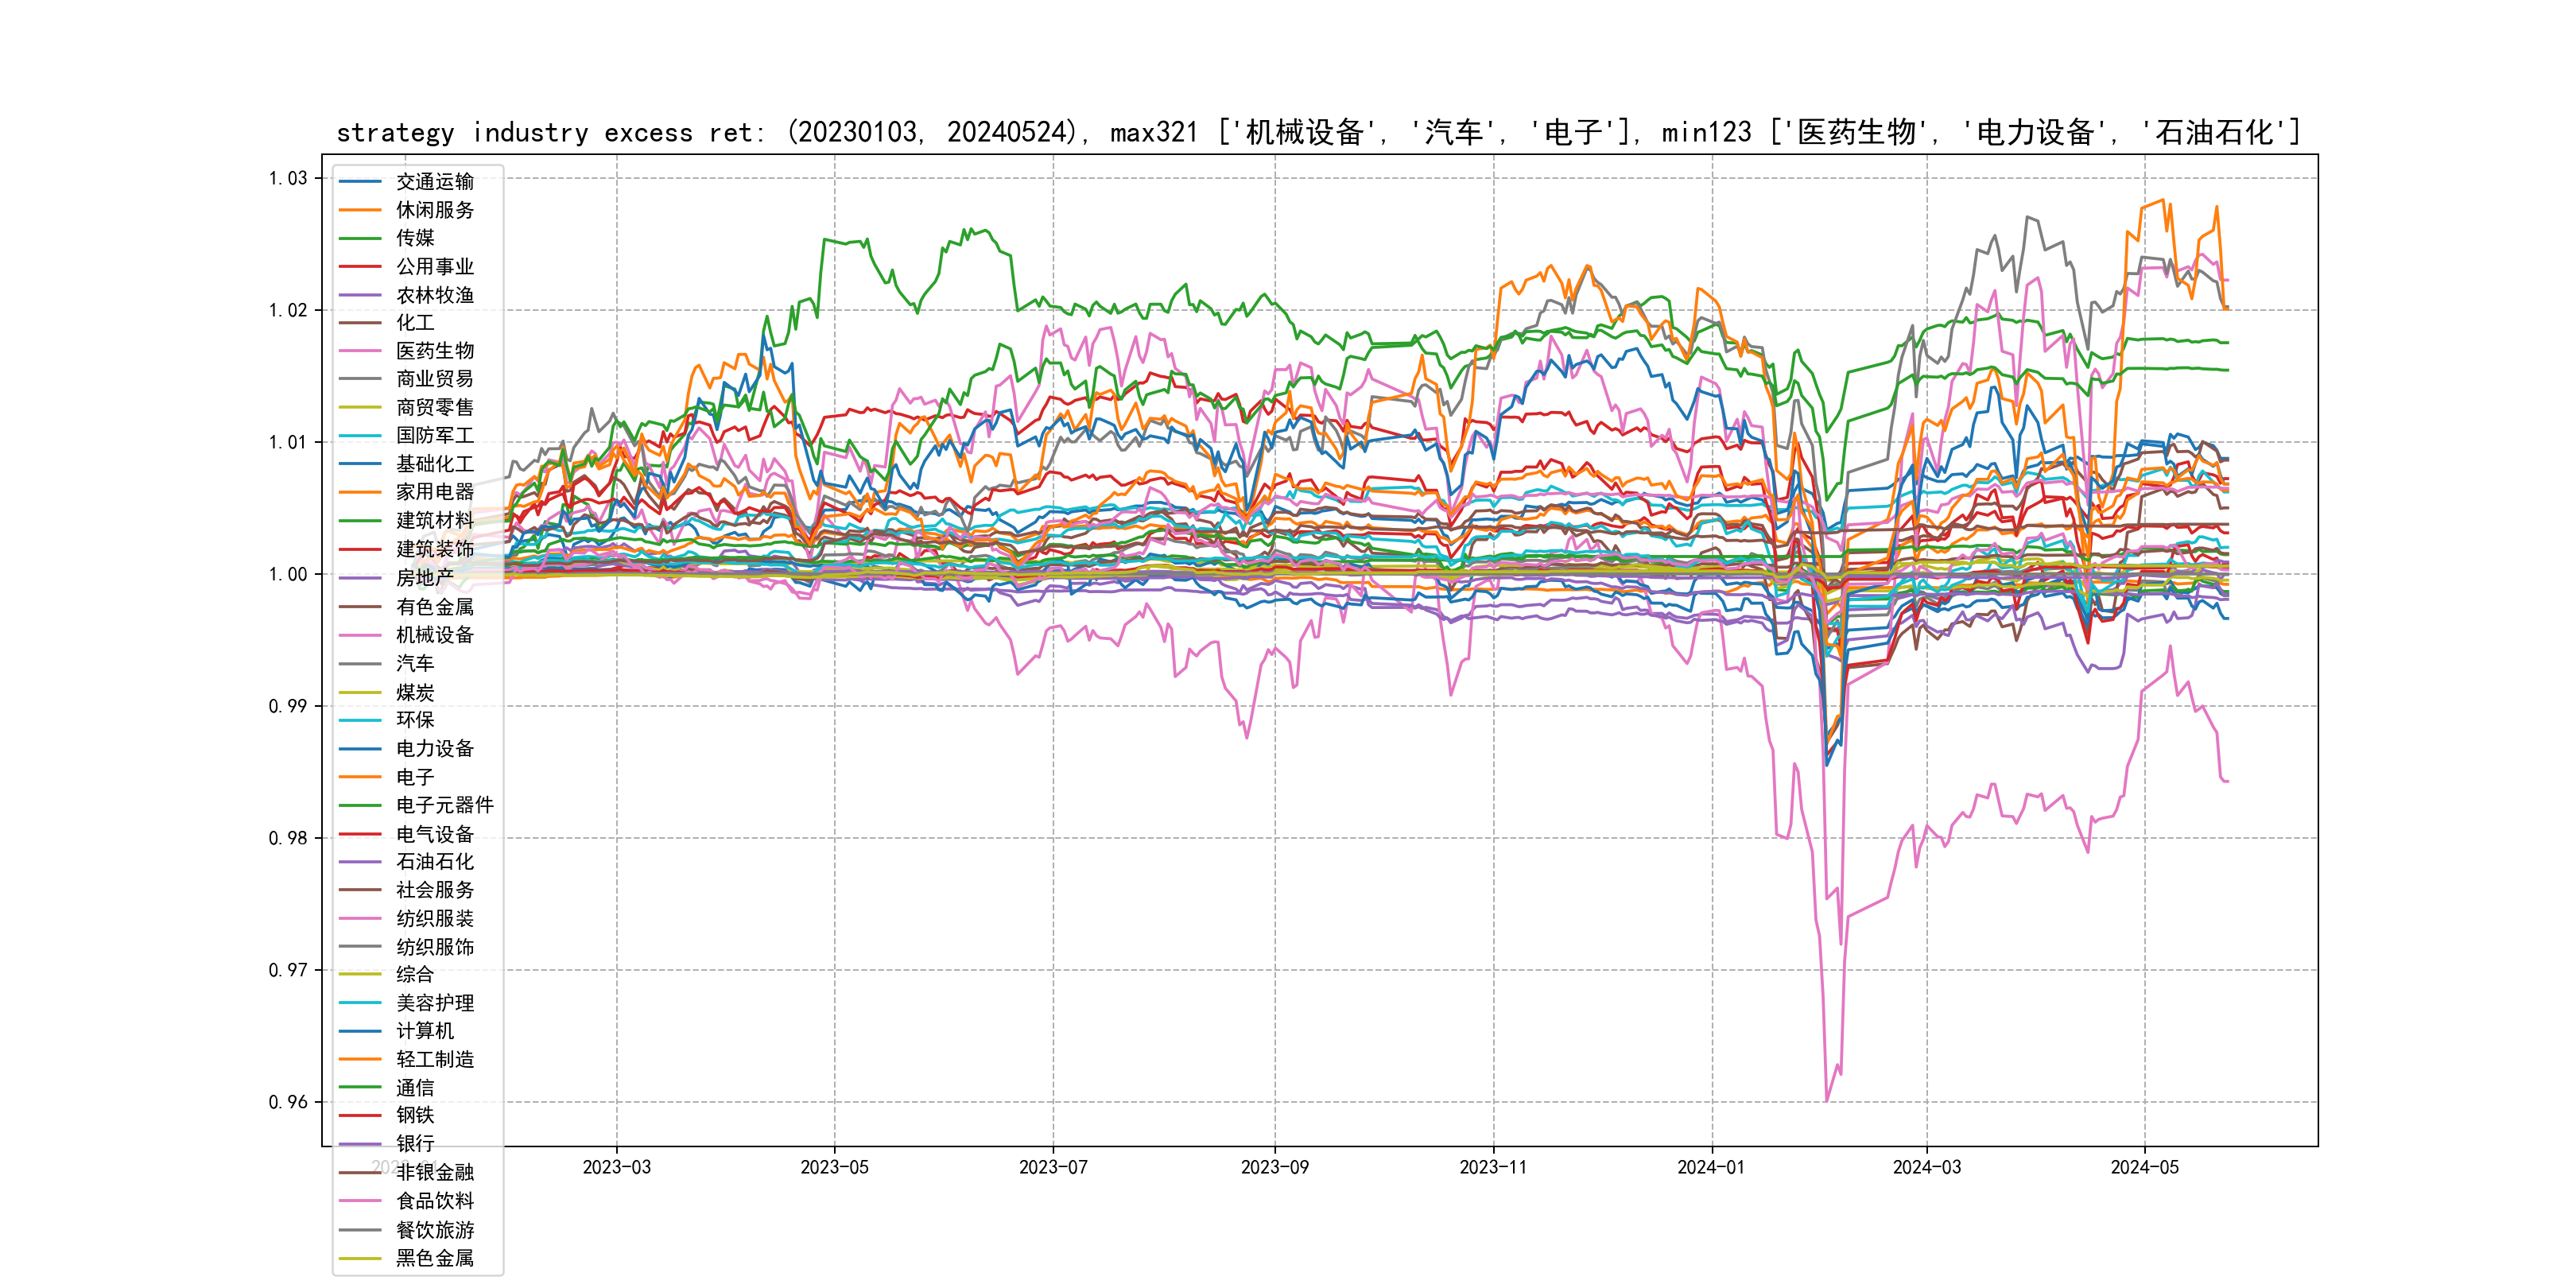Click the 1.03 y-axis tick label
The height and width of the screenshot is (1288, 2576).
click(288, 179)
